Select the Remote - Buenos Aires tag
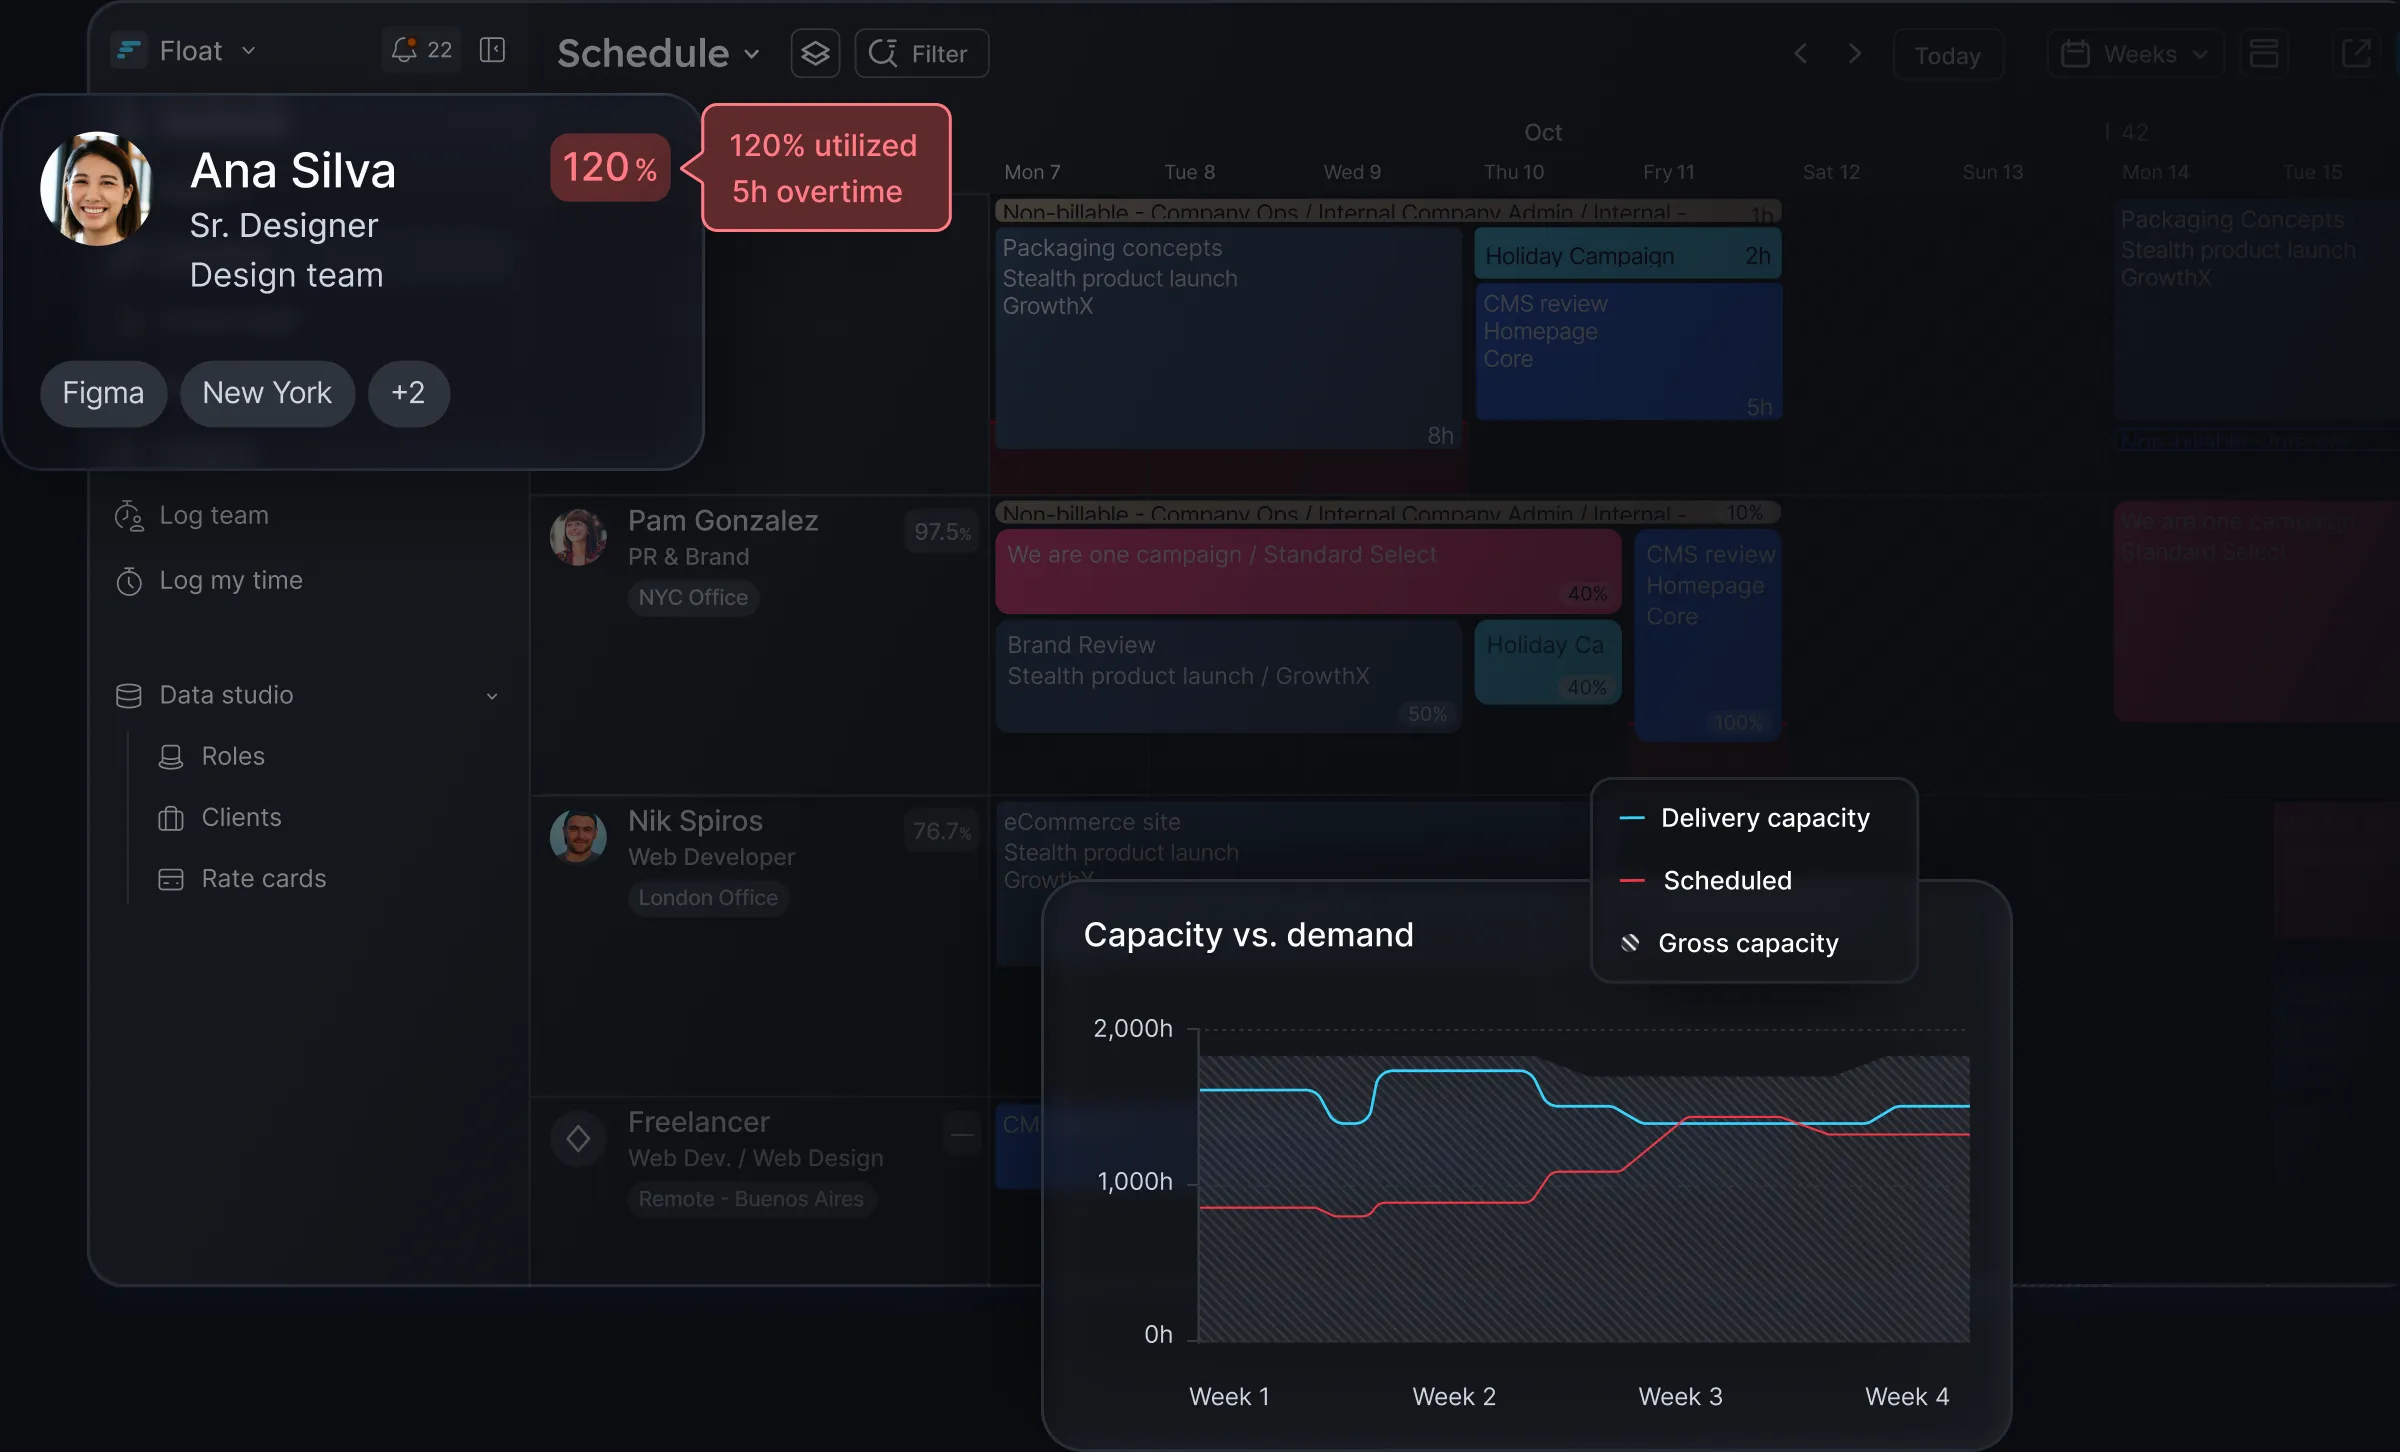 [751, 1199]
